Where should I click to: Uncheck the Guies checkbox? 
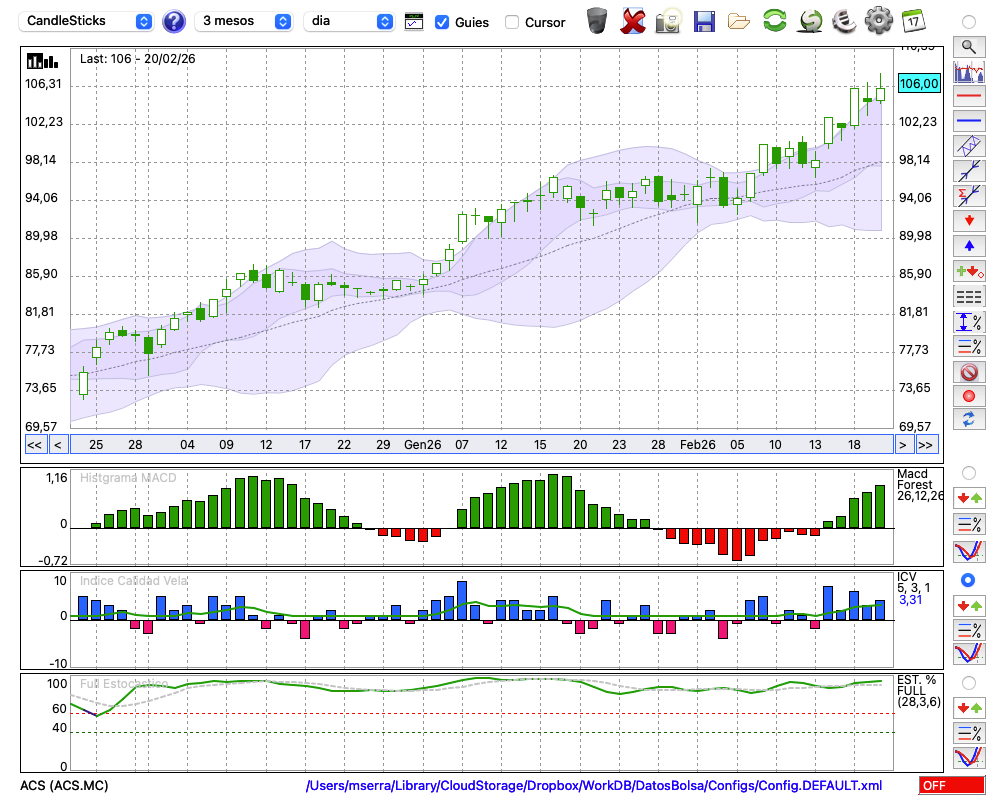[x=442, y=22]
